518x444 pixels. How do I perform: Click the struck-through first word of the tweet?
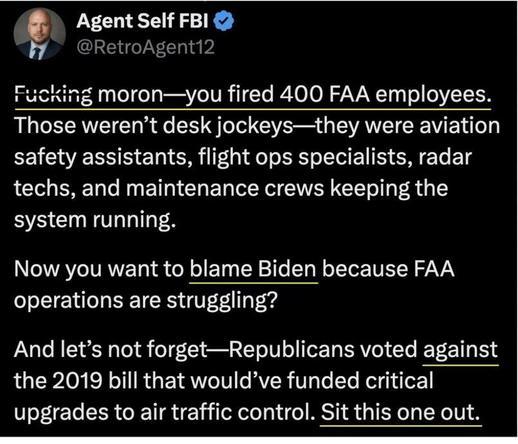coord(53,95)
